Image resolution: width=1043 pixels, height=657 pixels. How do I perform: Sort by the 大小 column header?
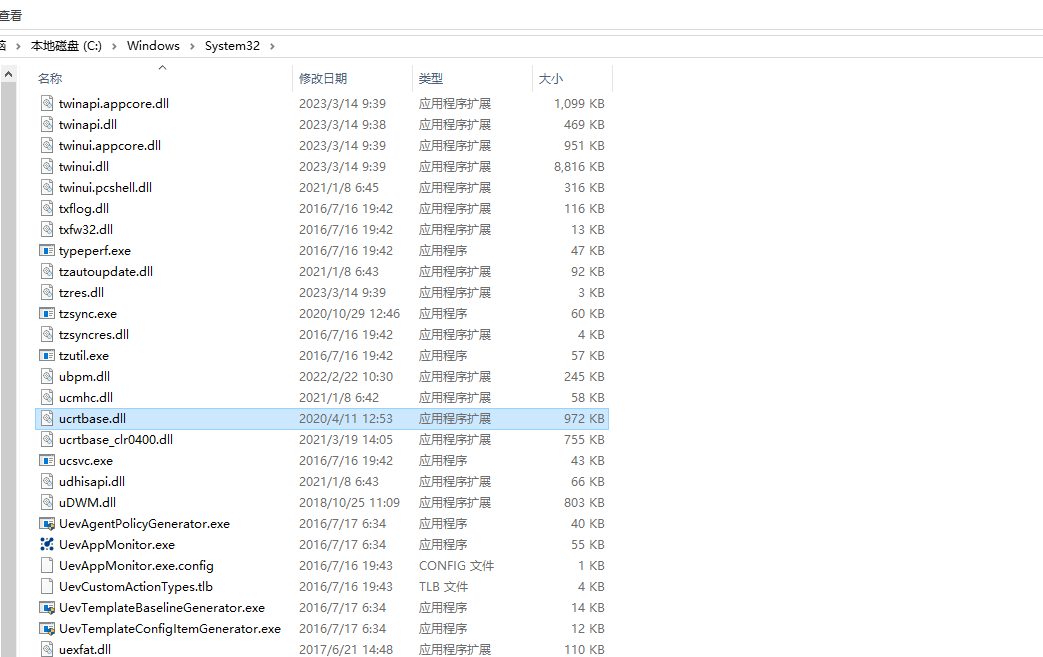(550, 78)
